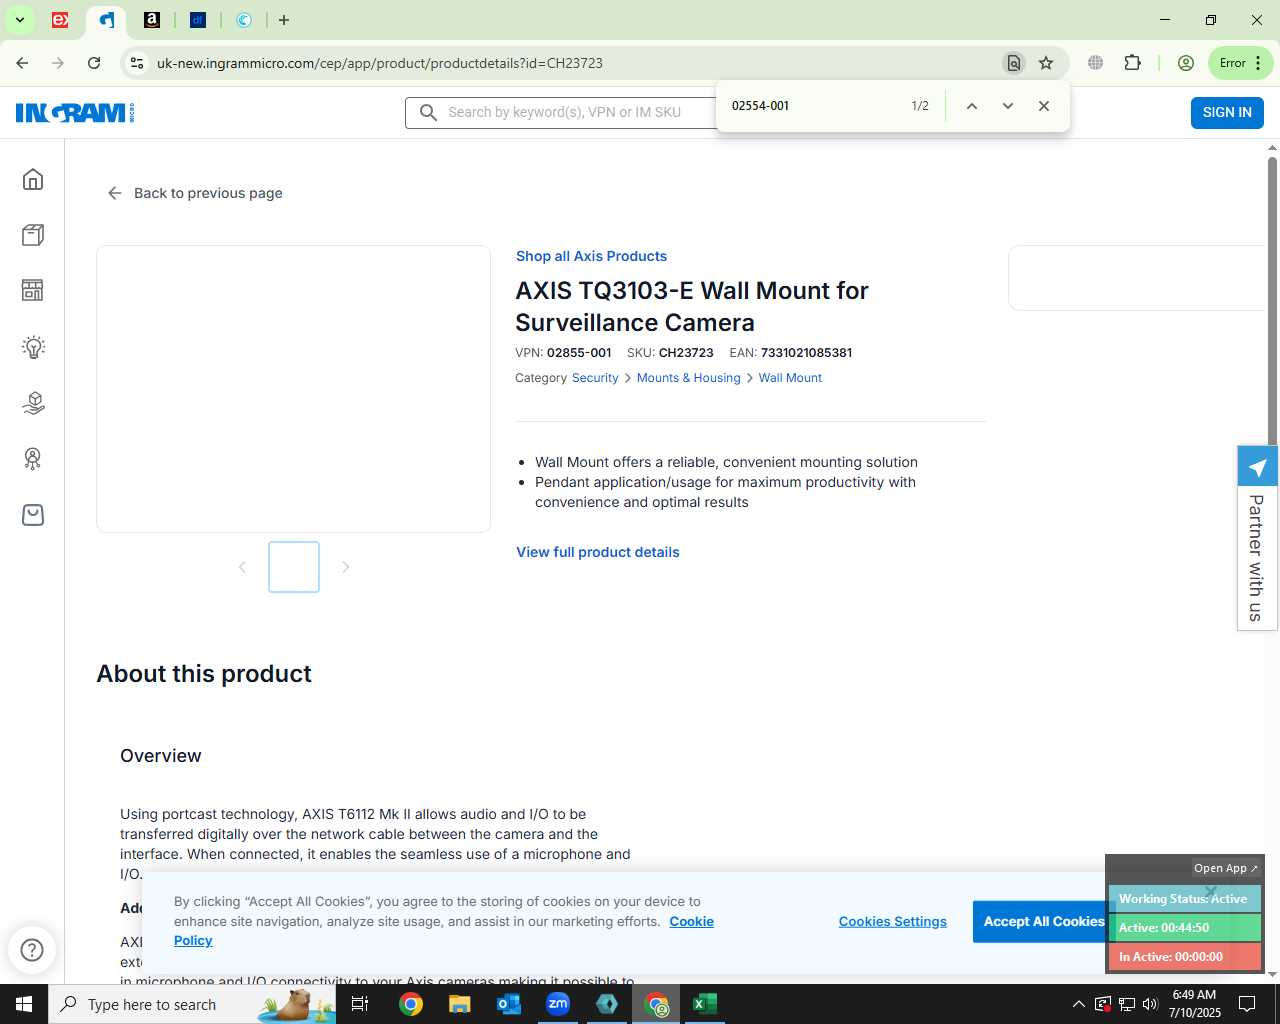Open the tab search dropdown
Viewport: 1280px width, 1024px height.
[19, 20]
